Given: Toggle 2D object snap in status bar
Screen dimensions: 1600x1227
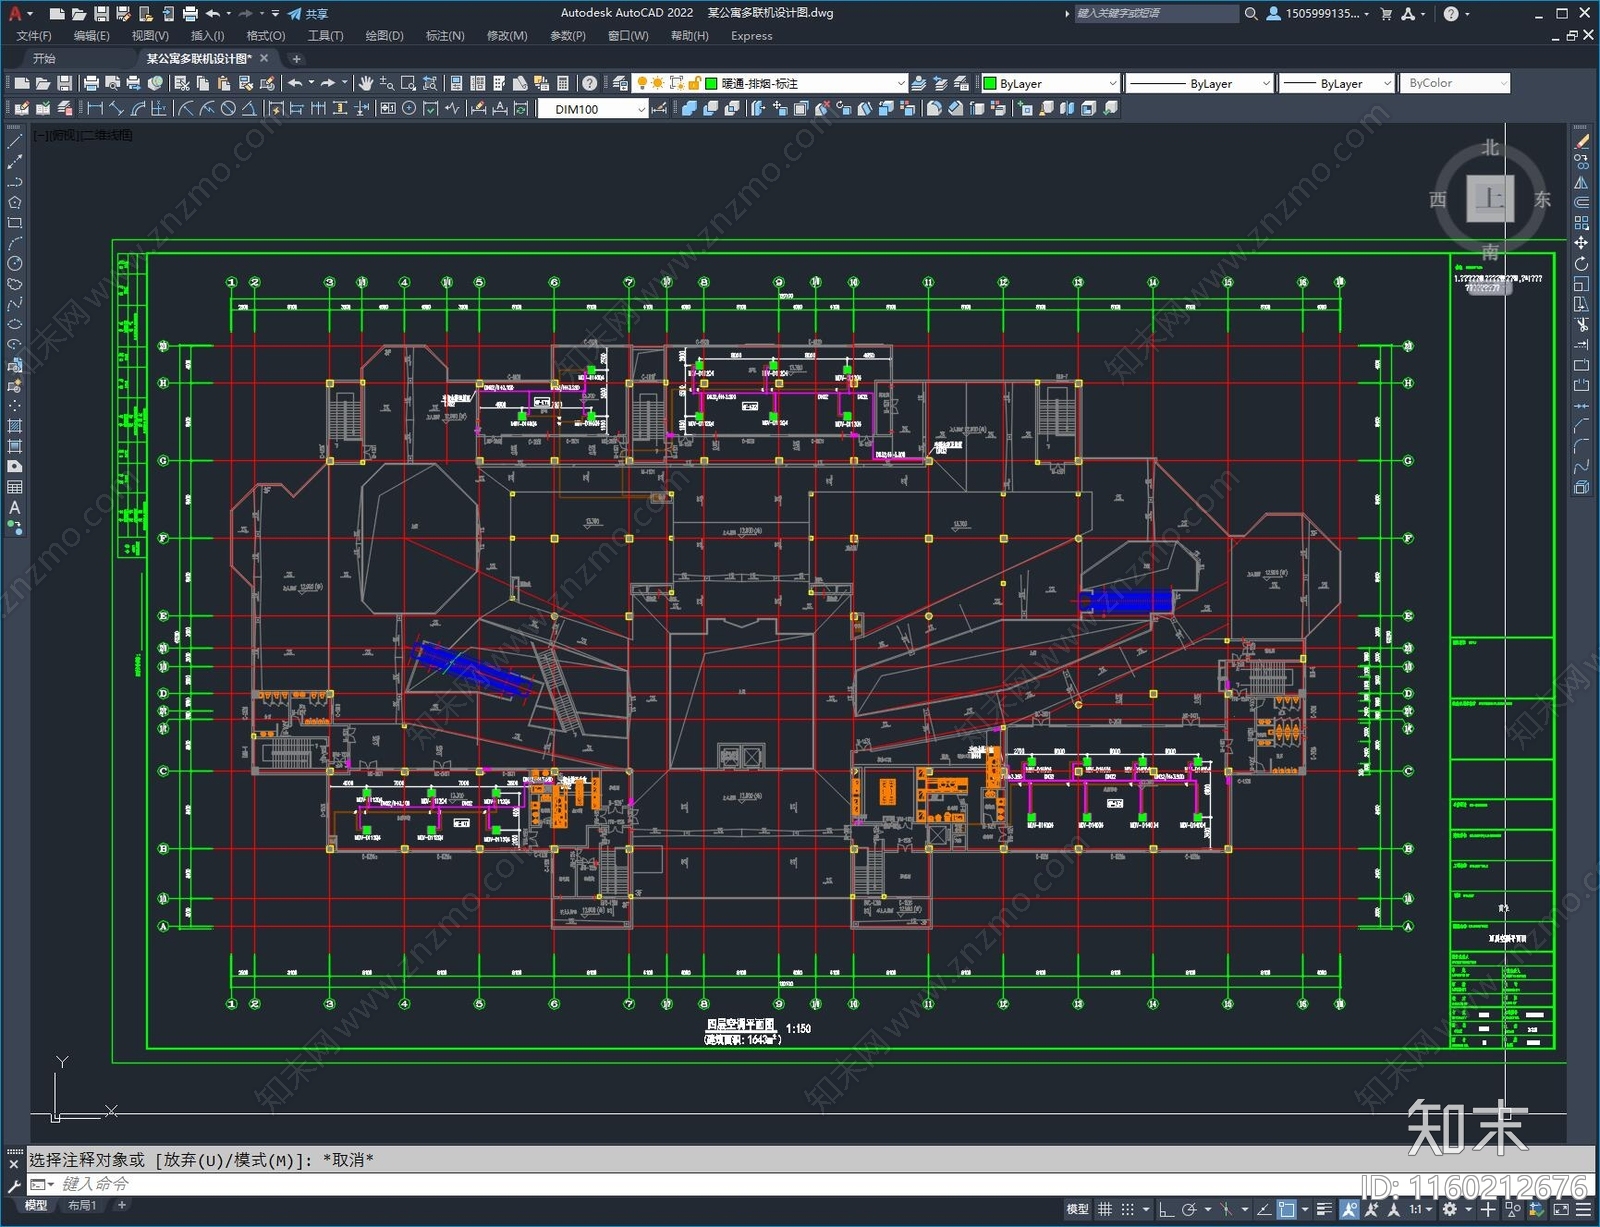Looking at the screenshot, I should (1286, 1210).
